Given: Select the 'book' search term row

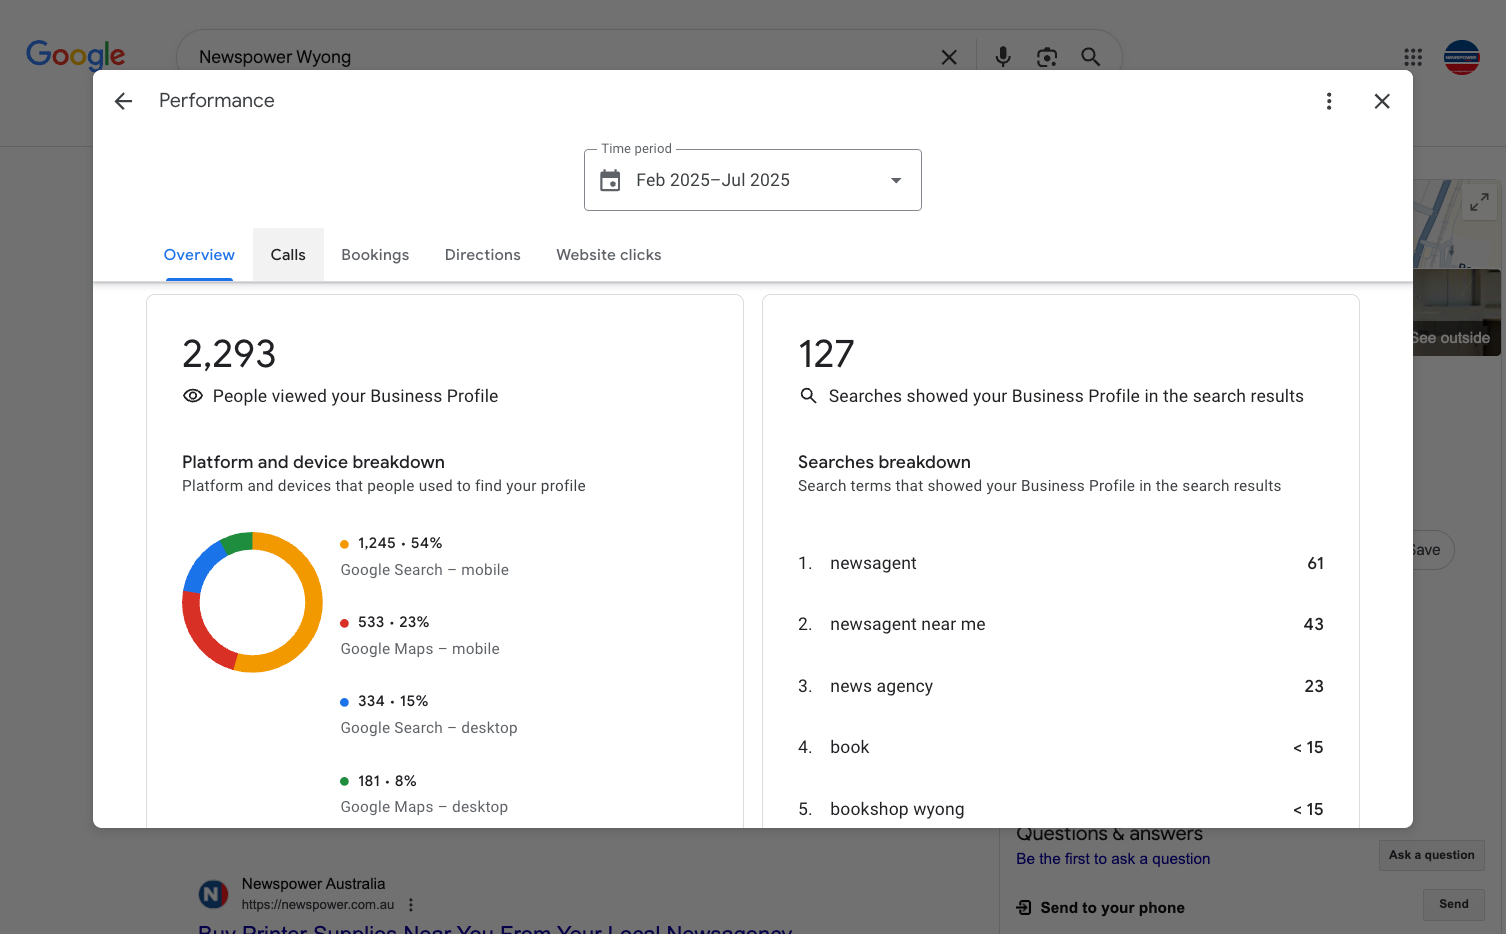Looking at the screenshot, I should [x=1061, y=747].
